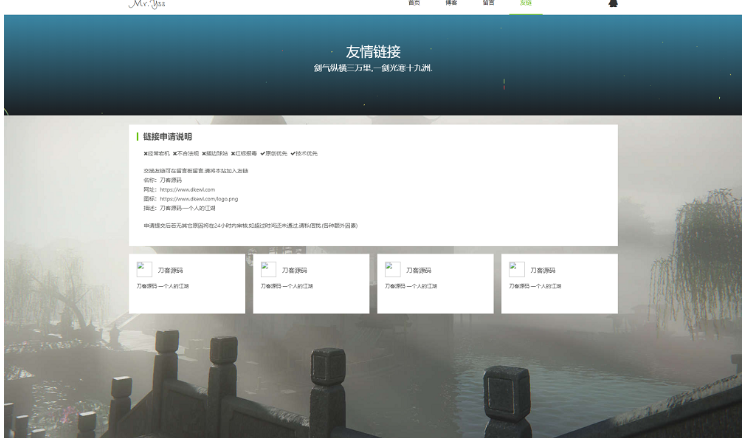Click the 名称: 刀客源码 line
Viewport: 744px width, 438px height.
(x=163, y=180)
